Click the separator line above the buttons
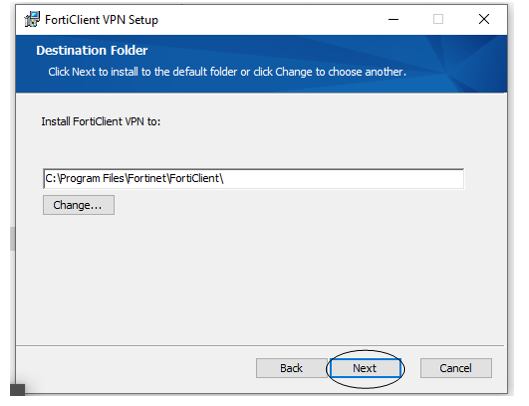The height and width of the screenshot is (406, 529). (260, 345)
